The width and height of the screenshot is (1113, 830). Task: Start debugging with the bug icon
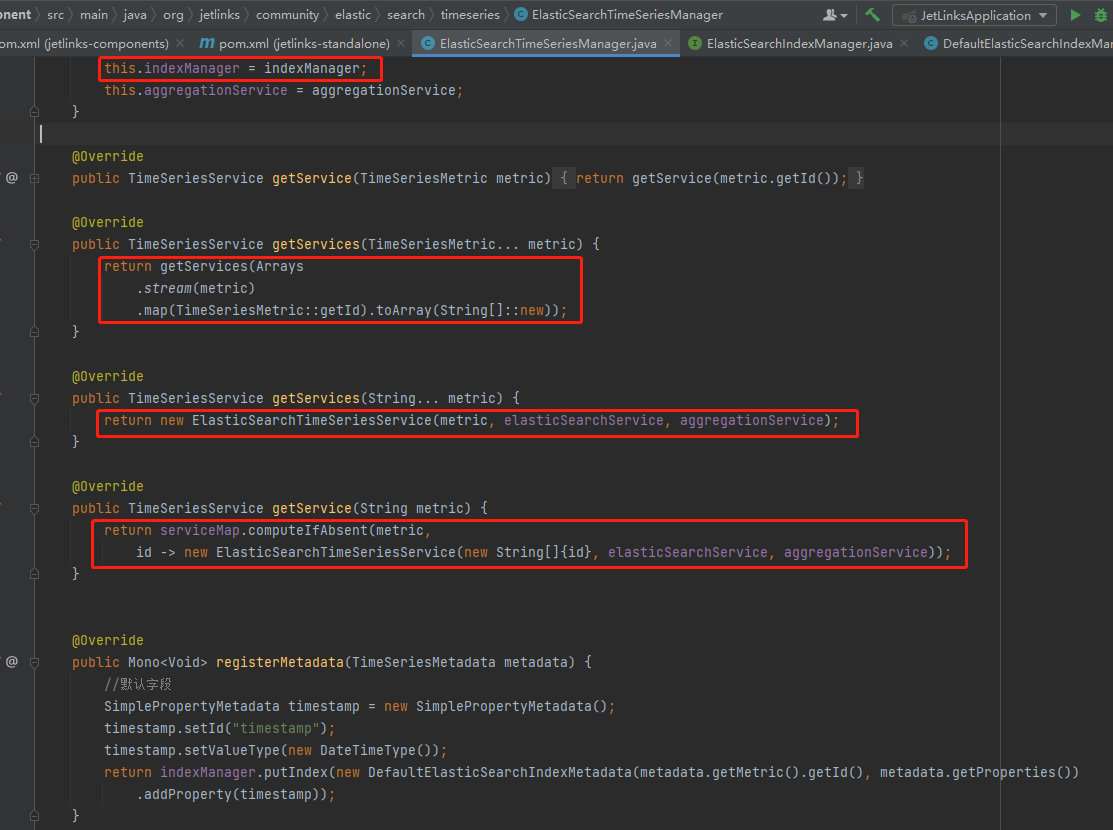tap(1100, 15)
